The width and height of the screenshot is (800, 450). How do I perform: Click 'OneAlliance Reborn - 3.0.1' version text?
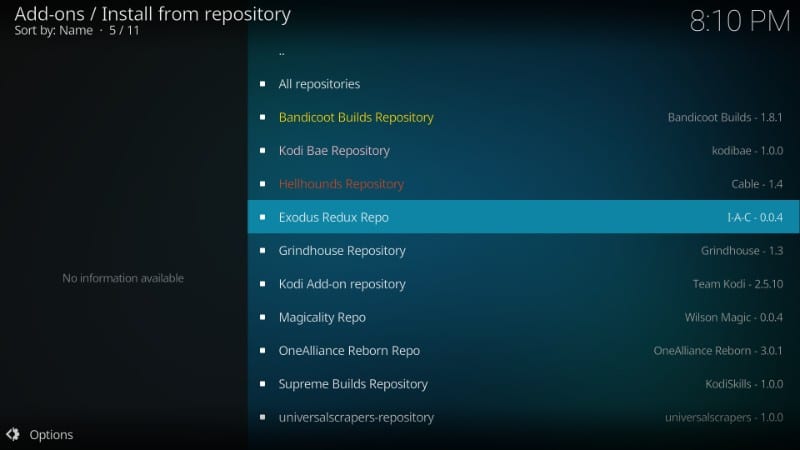click(718, 351)
